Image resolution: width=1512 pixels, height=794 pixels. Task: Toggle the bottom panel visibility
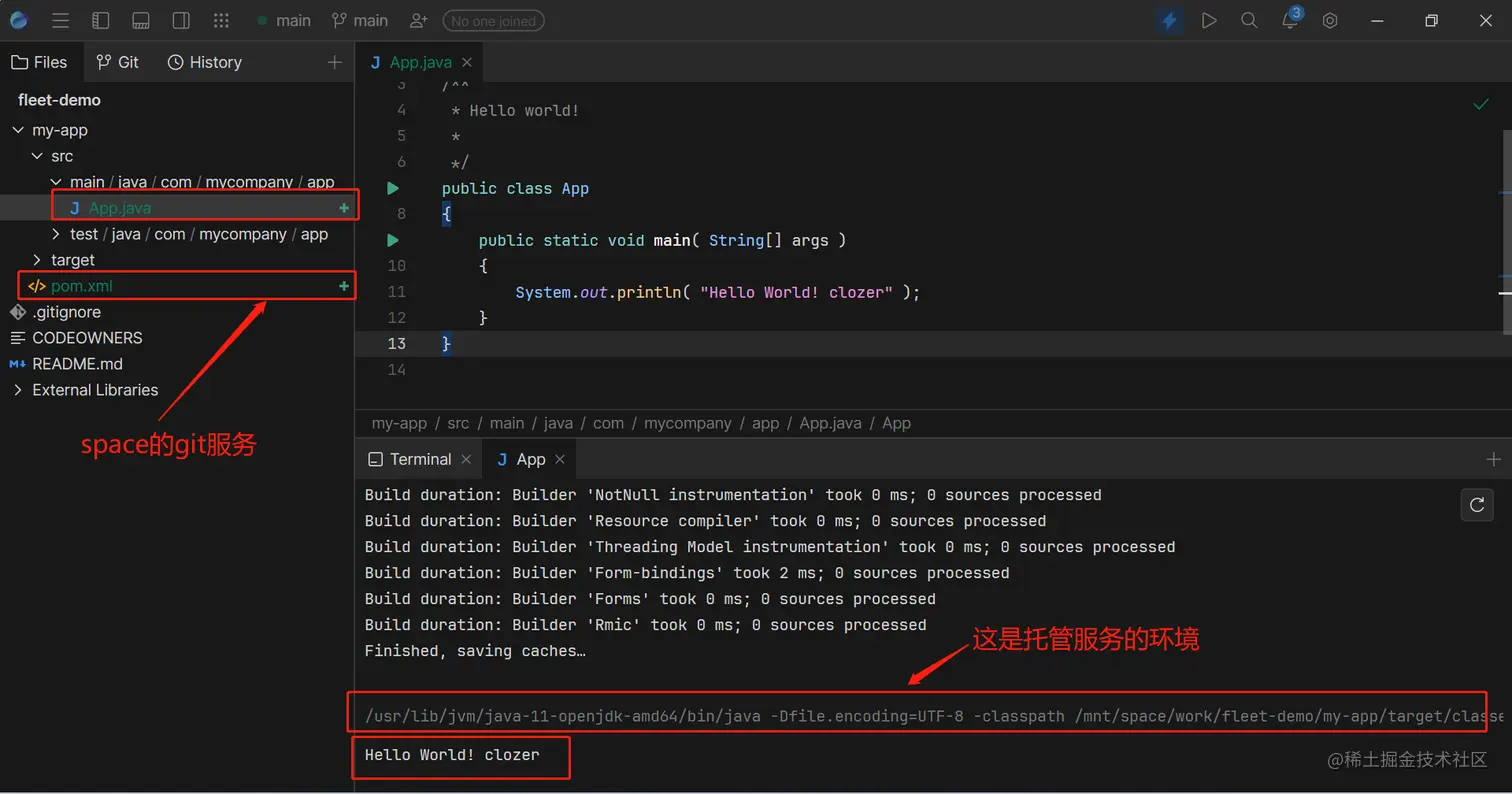pos(140,20)
